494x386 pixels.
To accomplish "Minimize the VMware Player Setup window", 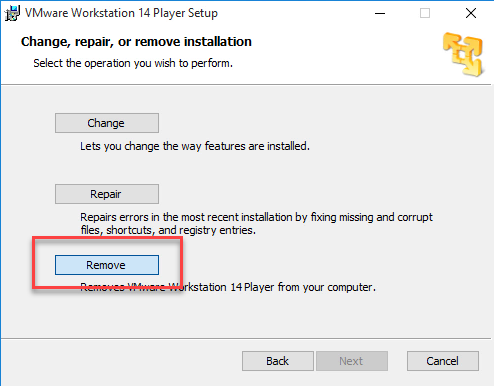I will pos(380,13).
